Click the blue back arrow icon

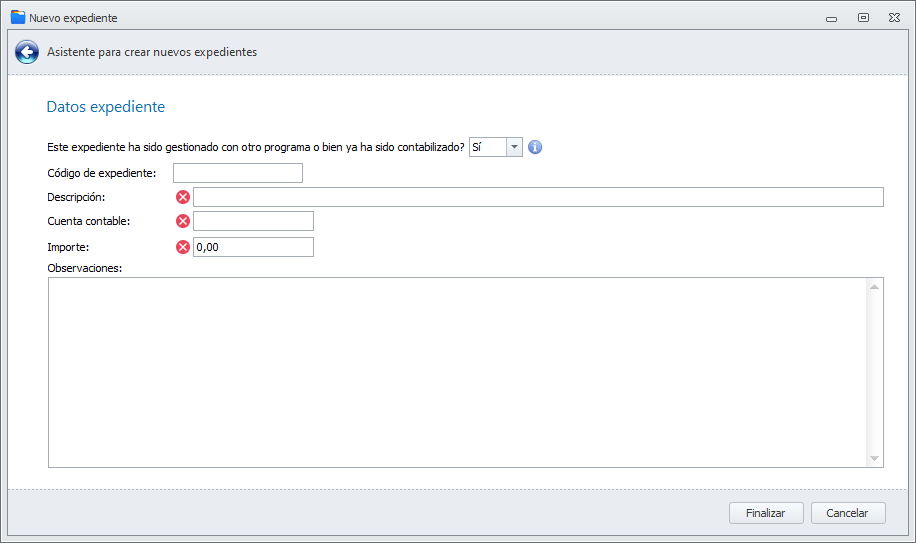(x=27, y=52)
